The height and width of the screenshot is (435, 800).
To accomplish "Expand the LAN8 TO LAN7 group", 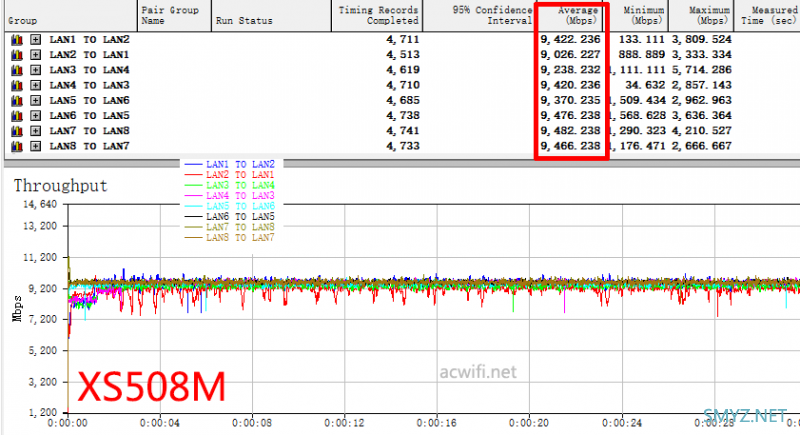I will pyautogui.click(x=35, y=147).
